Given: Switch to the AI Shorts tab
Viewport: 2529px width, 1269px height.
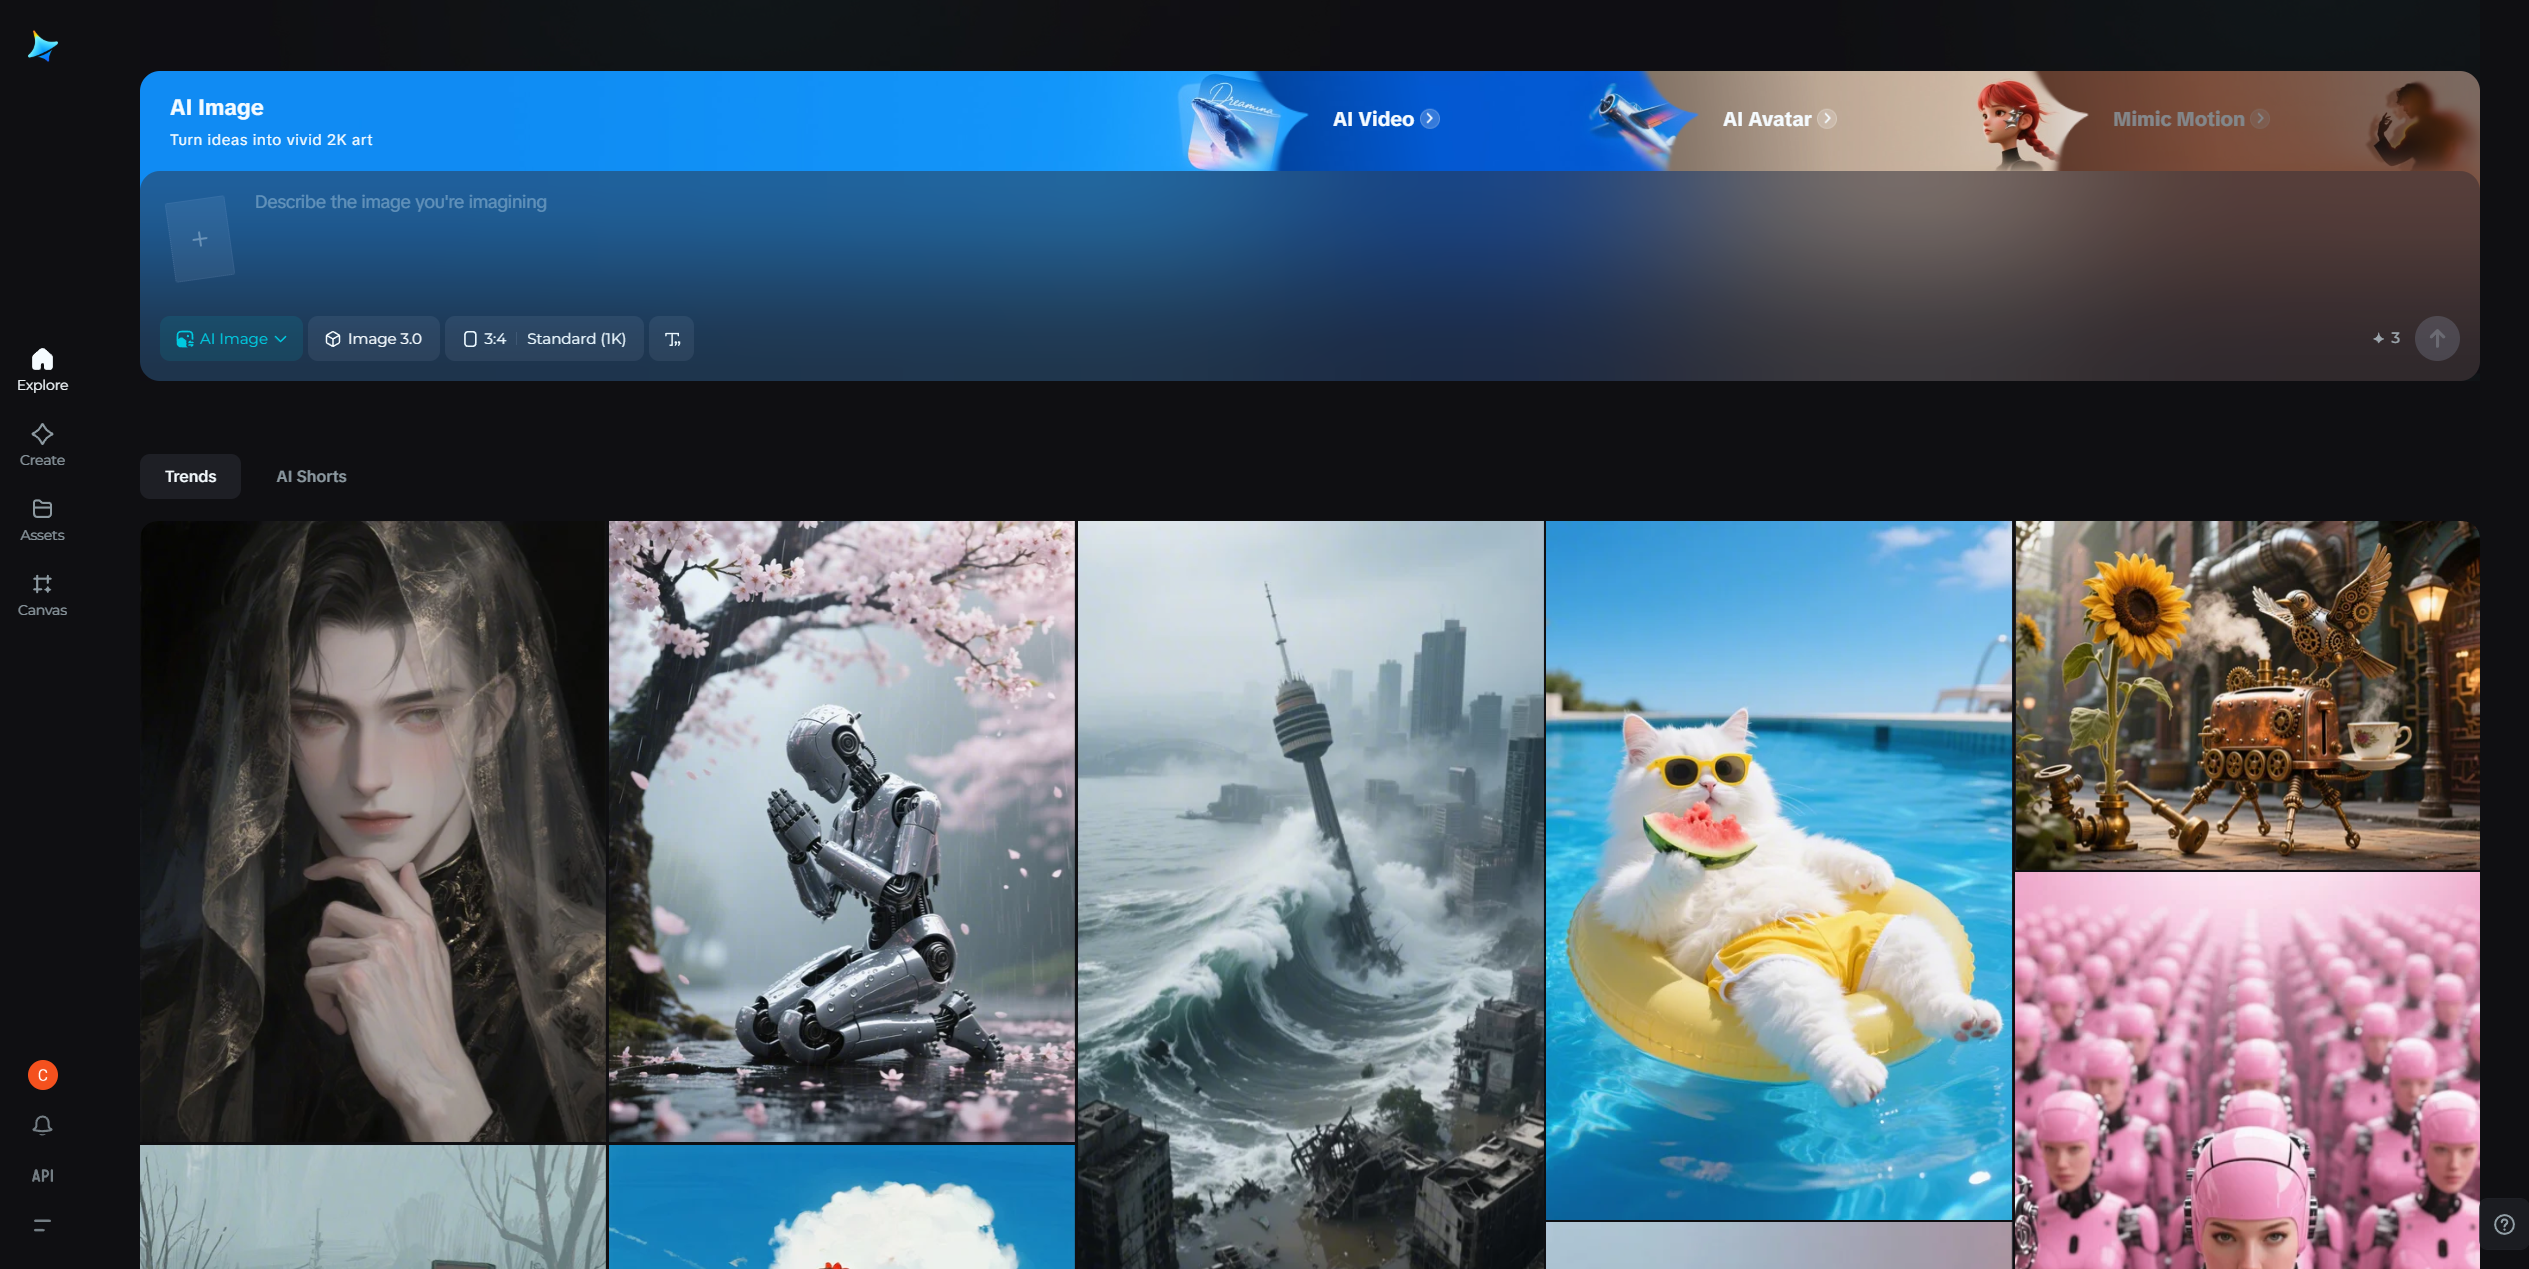Looking at the screenshot, I should 311,476.
